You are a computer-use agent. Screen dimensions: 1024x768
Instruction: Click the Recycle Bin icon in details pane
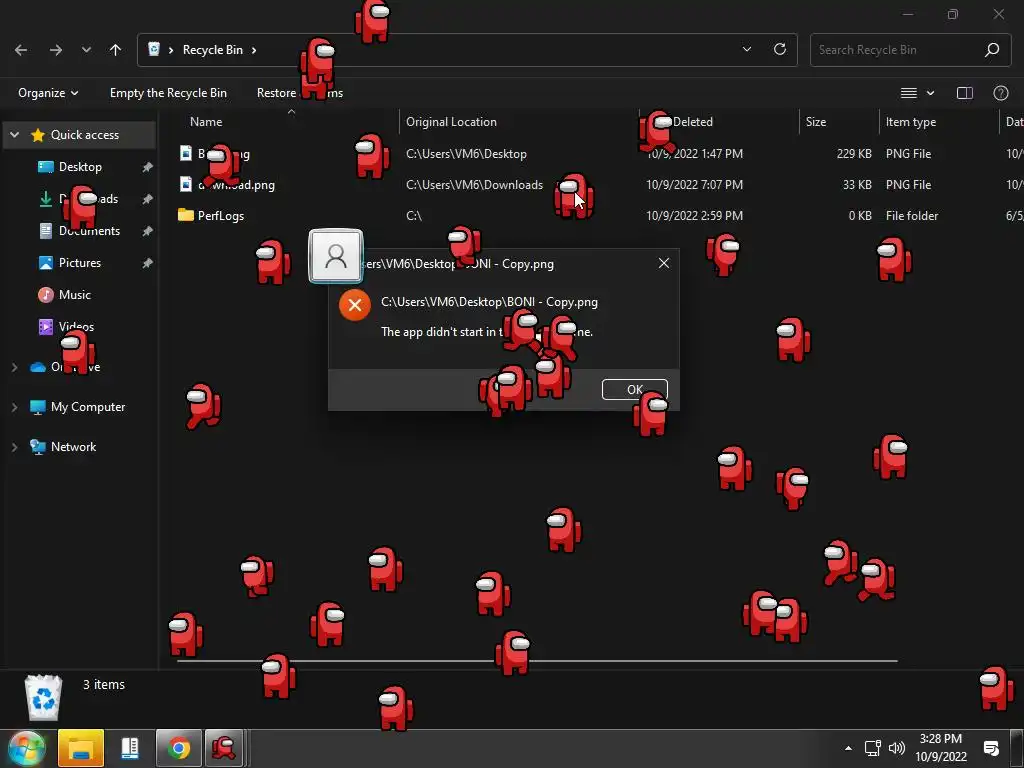[x=43, y=697]
